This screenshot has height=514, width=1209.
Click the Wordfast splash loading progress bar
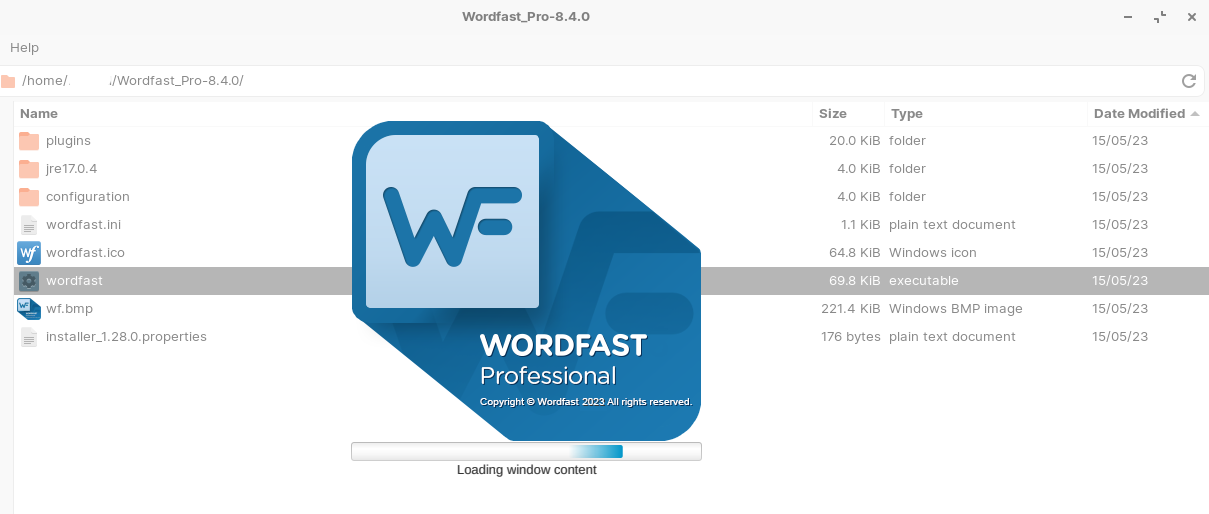526,452
